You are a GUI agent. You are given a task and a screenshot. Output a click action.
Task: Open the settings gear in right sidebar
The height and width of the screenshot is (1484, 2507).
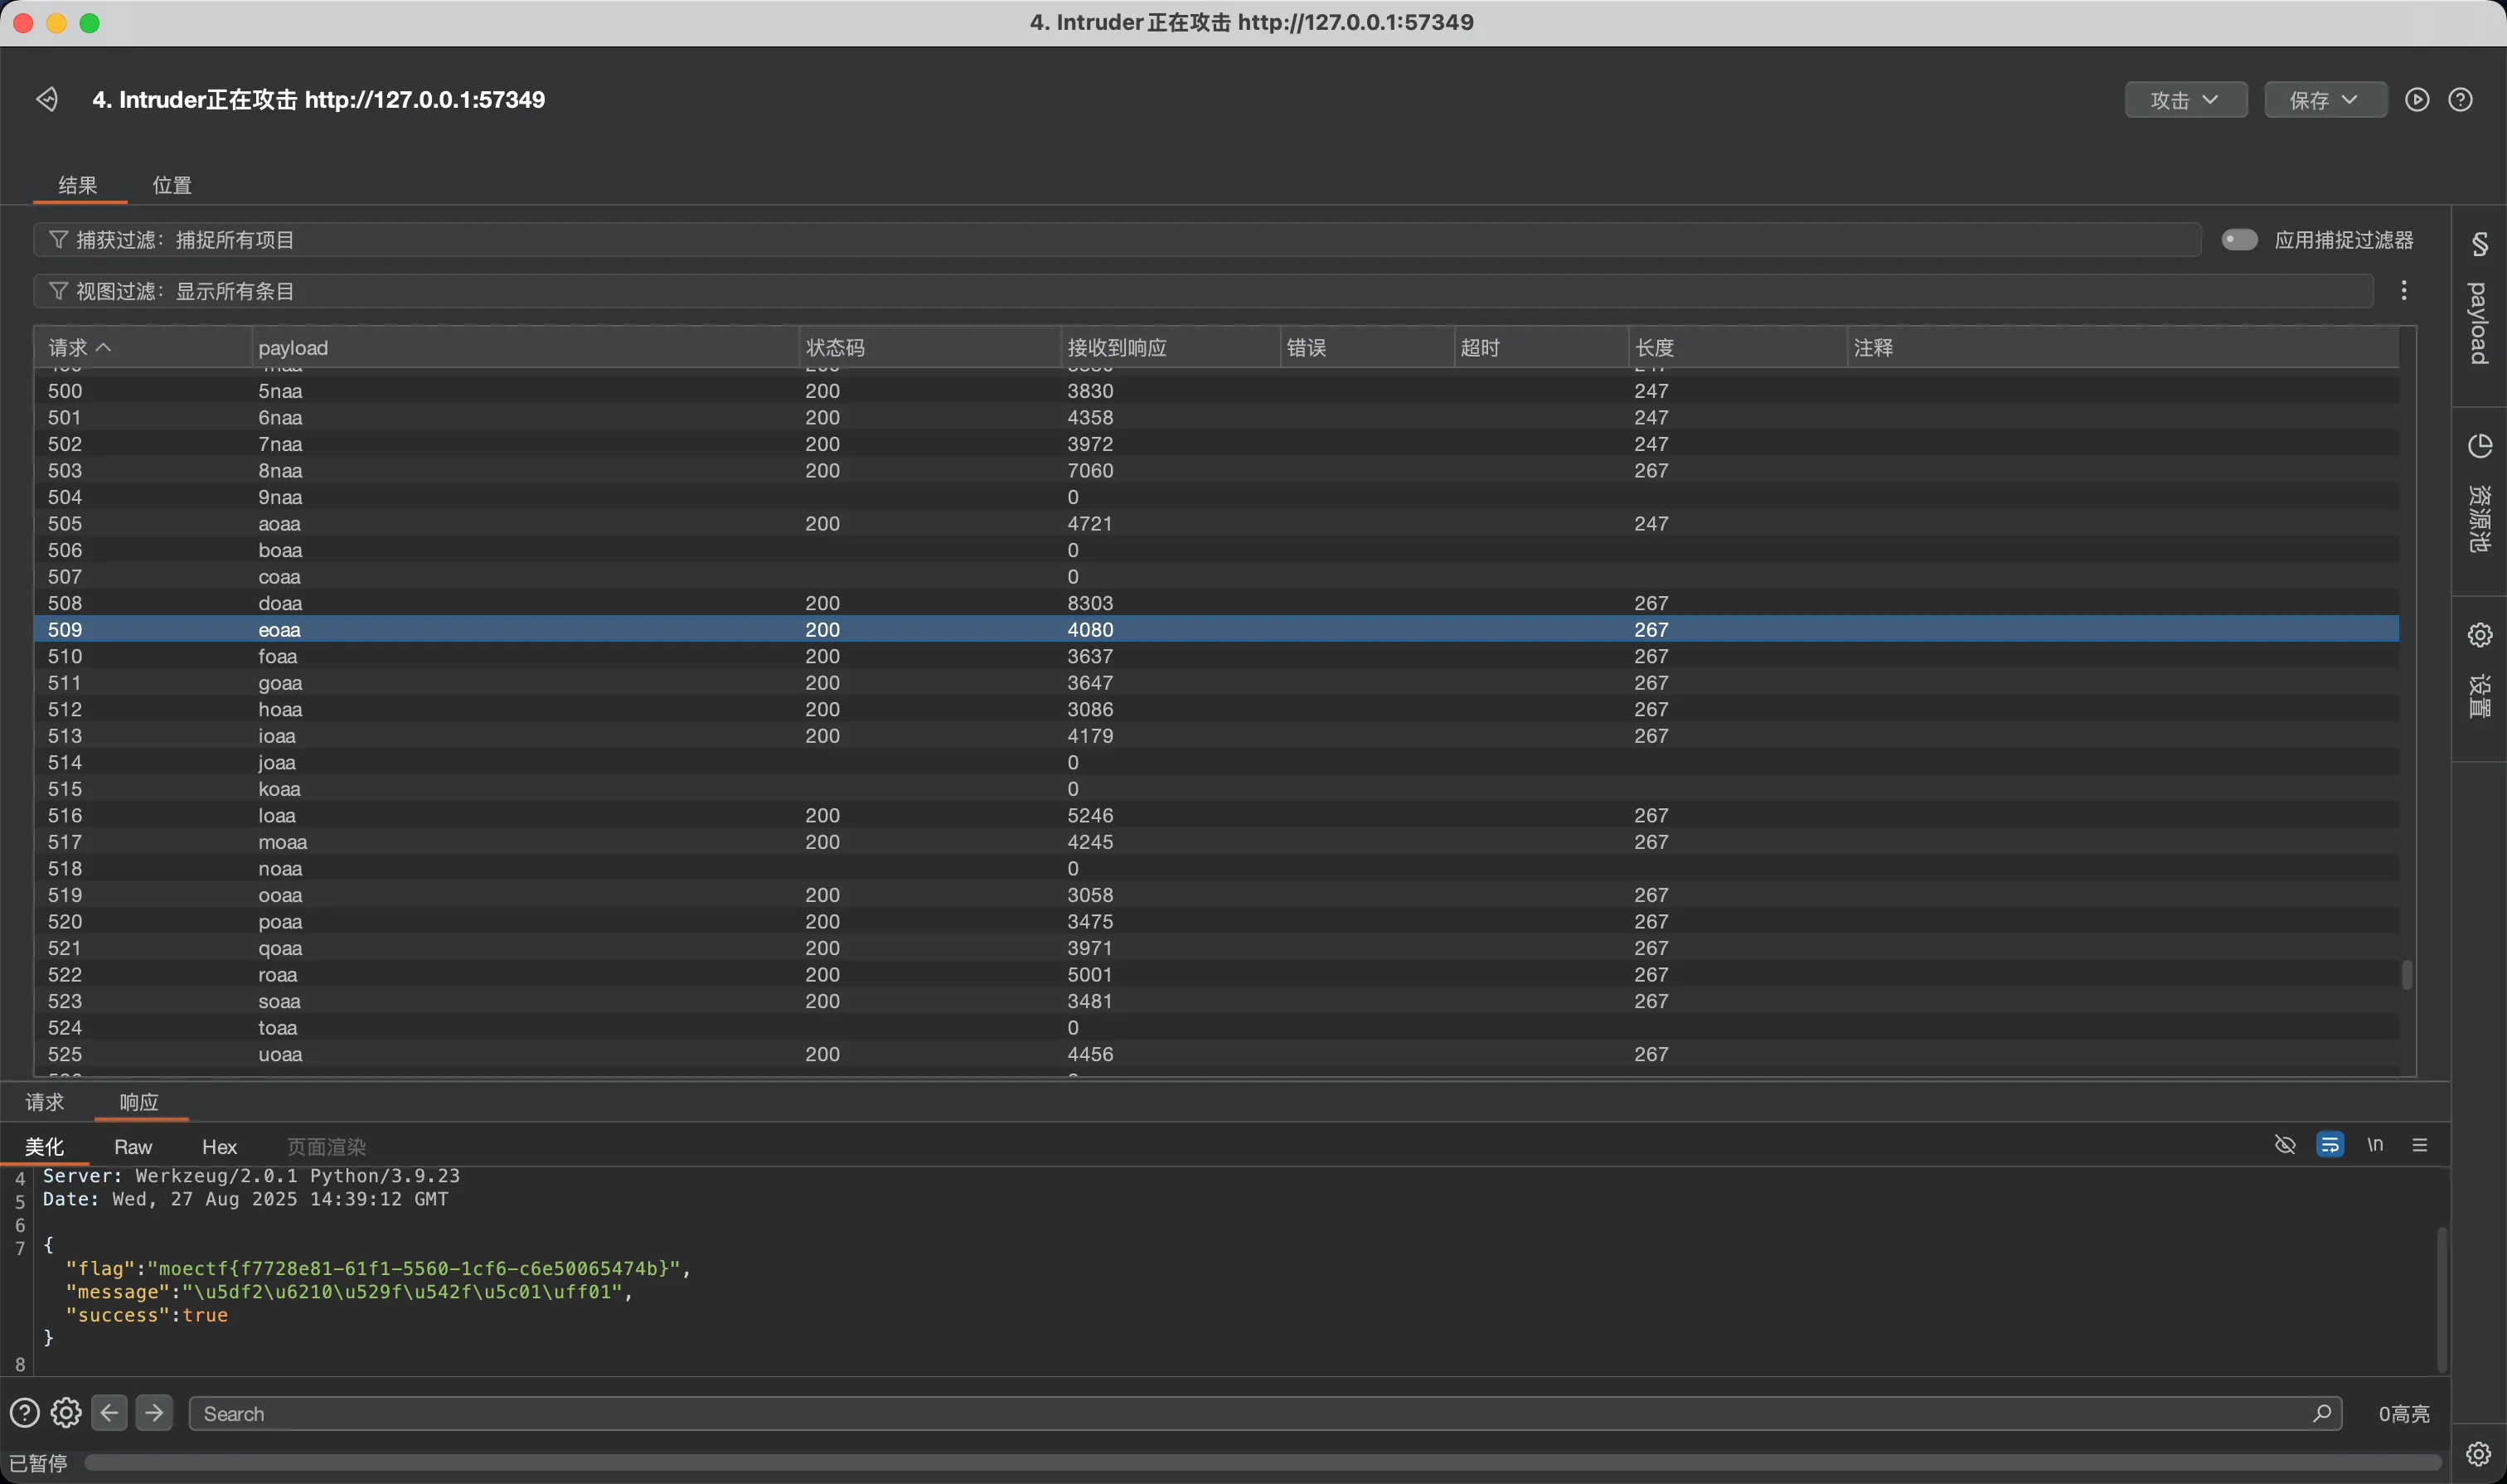click(x=2479, y=635)
